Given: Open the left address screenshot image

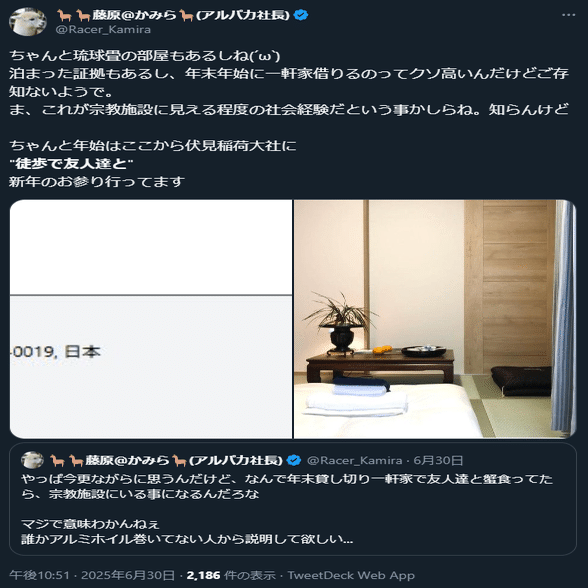Looking at the screenshot, I should (151, 319).
